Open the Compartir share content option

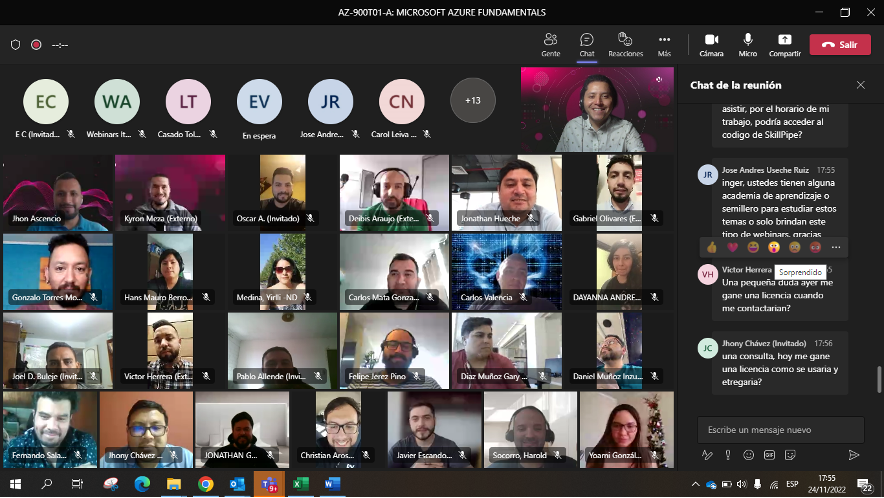pyautogui.click(x=785, y=45)
